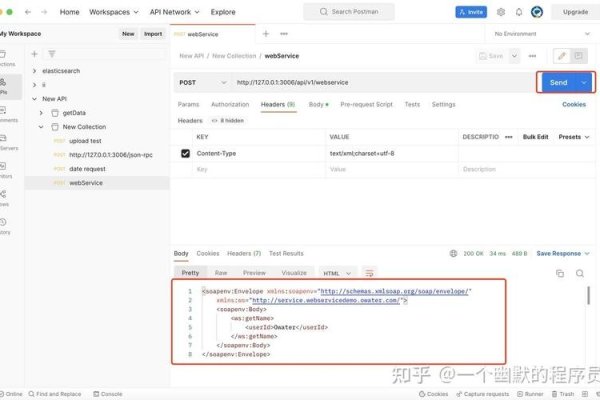Click Bulk Edit headers
Screen dimensions: 600x400
[536, 137]
